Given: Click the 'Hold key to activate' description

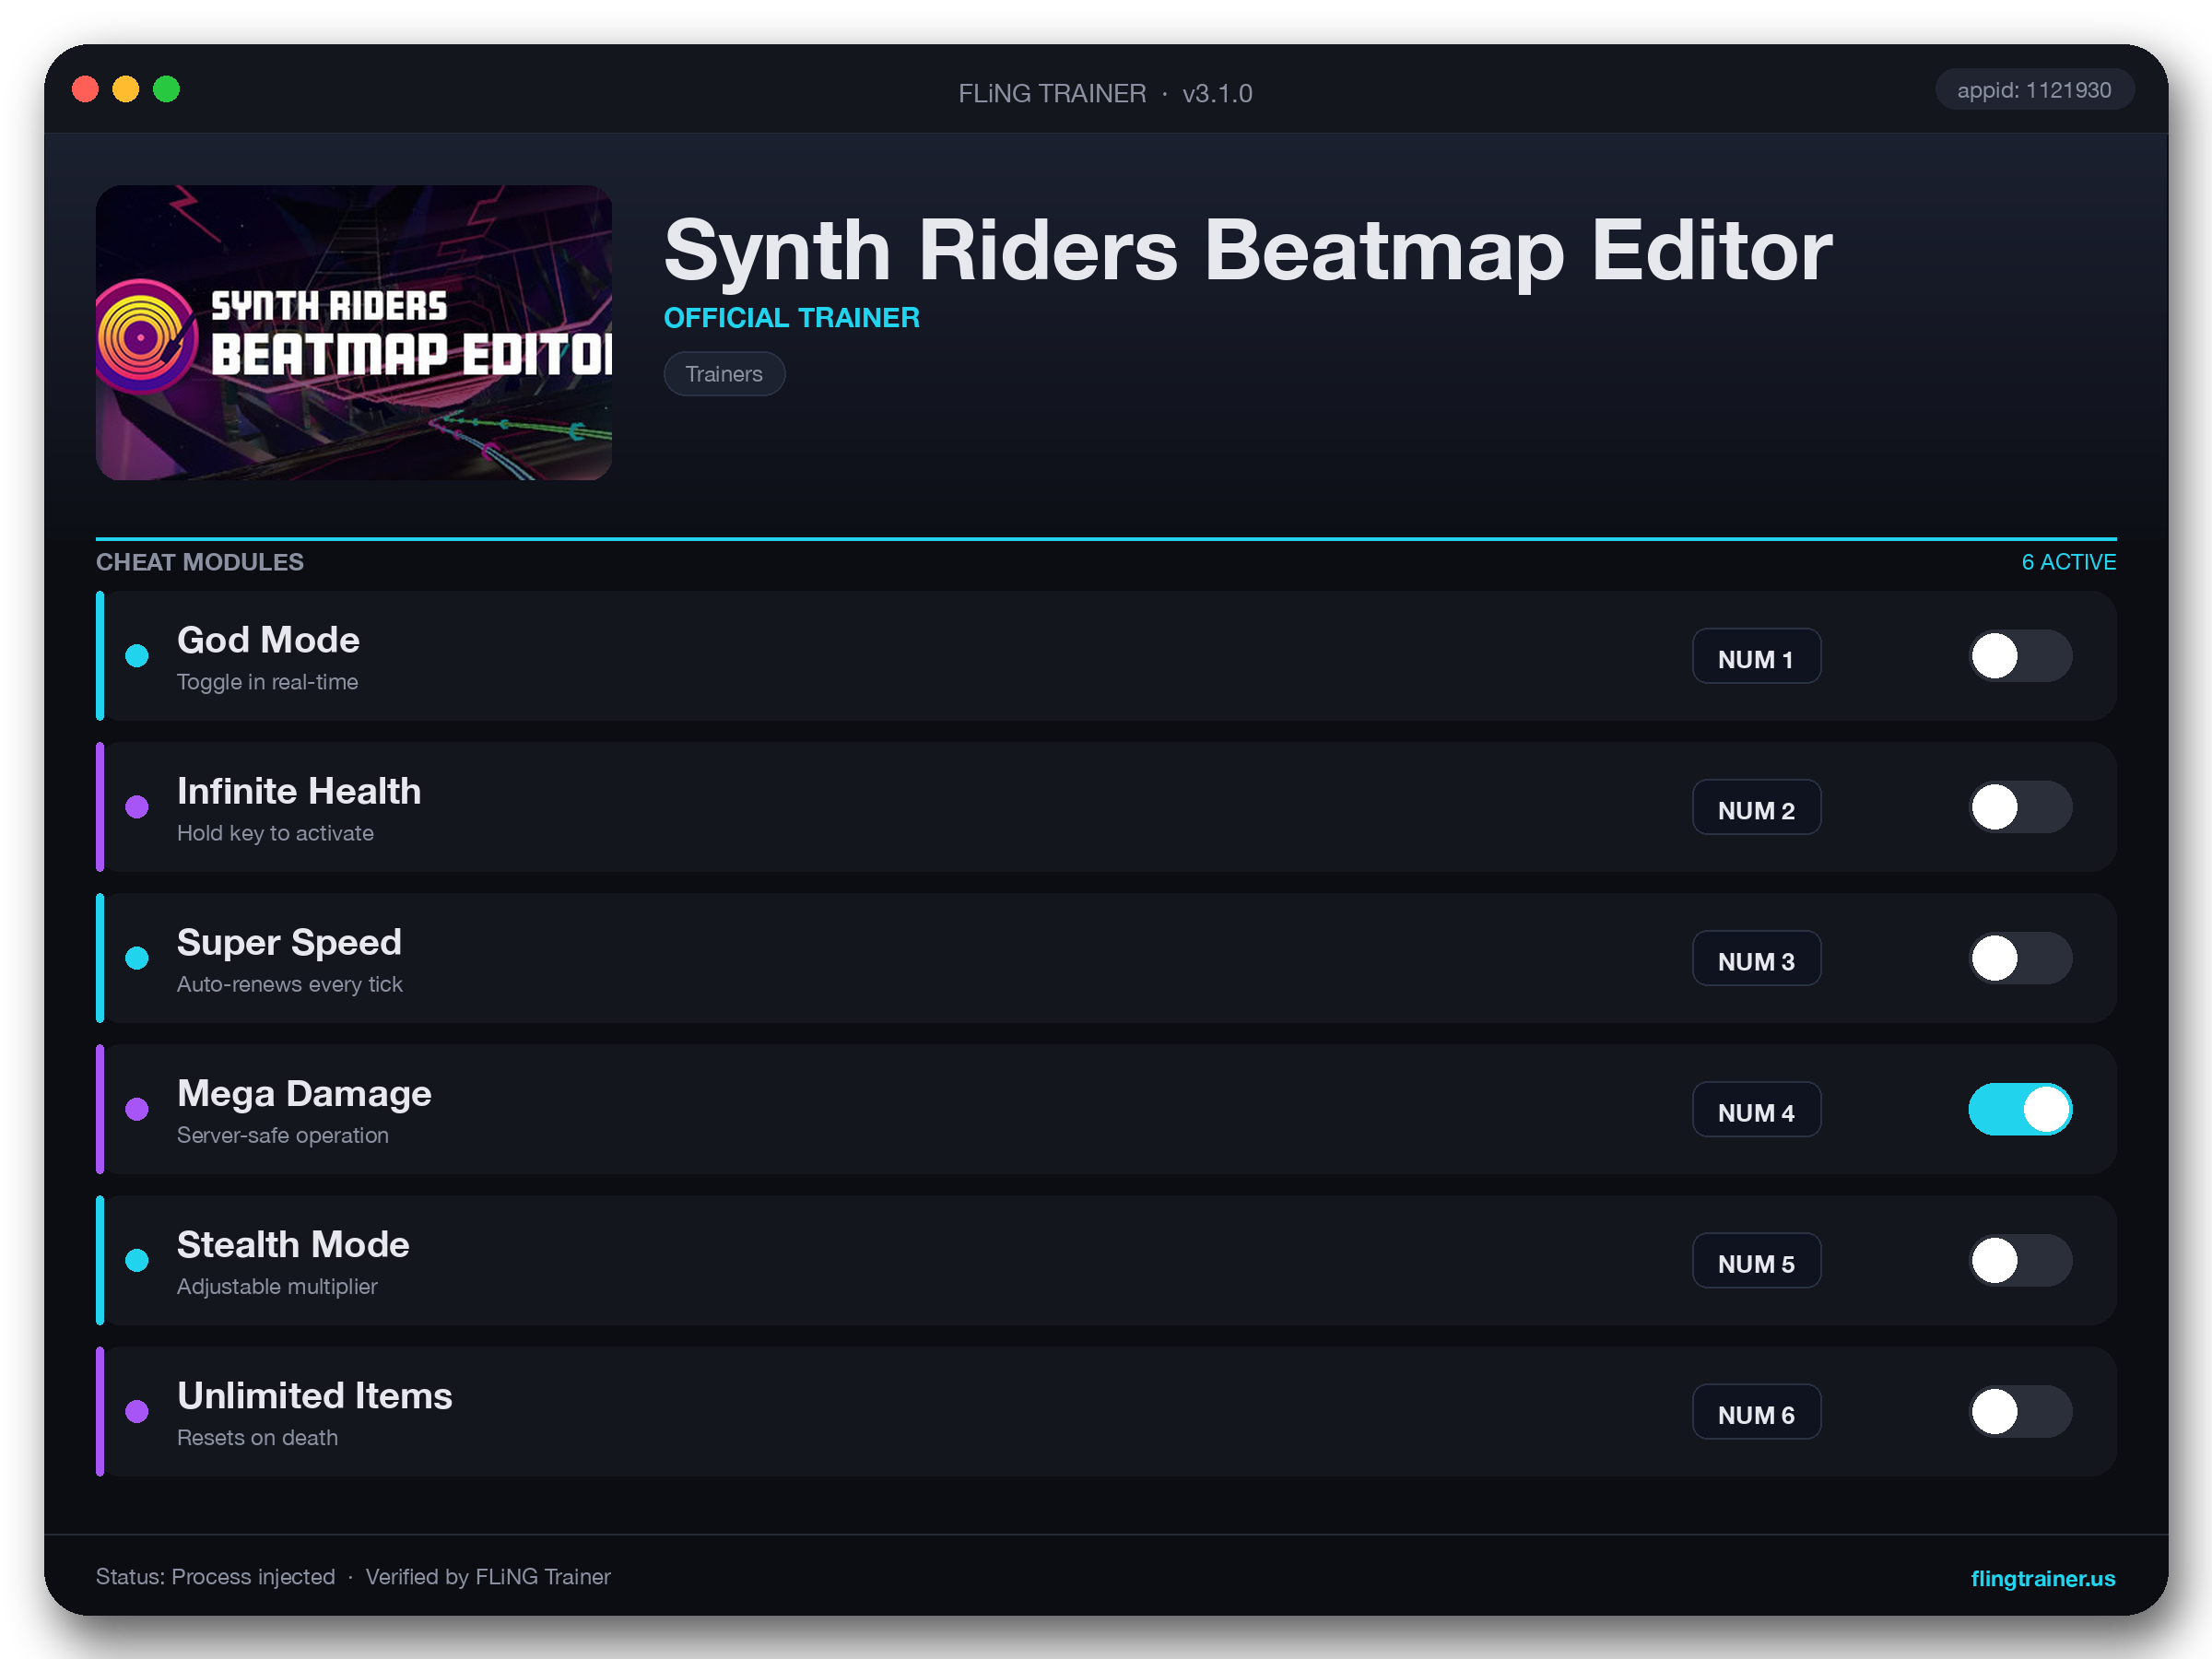Looking at the screenshot, I should click(x=275, y=833).
